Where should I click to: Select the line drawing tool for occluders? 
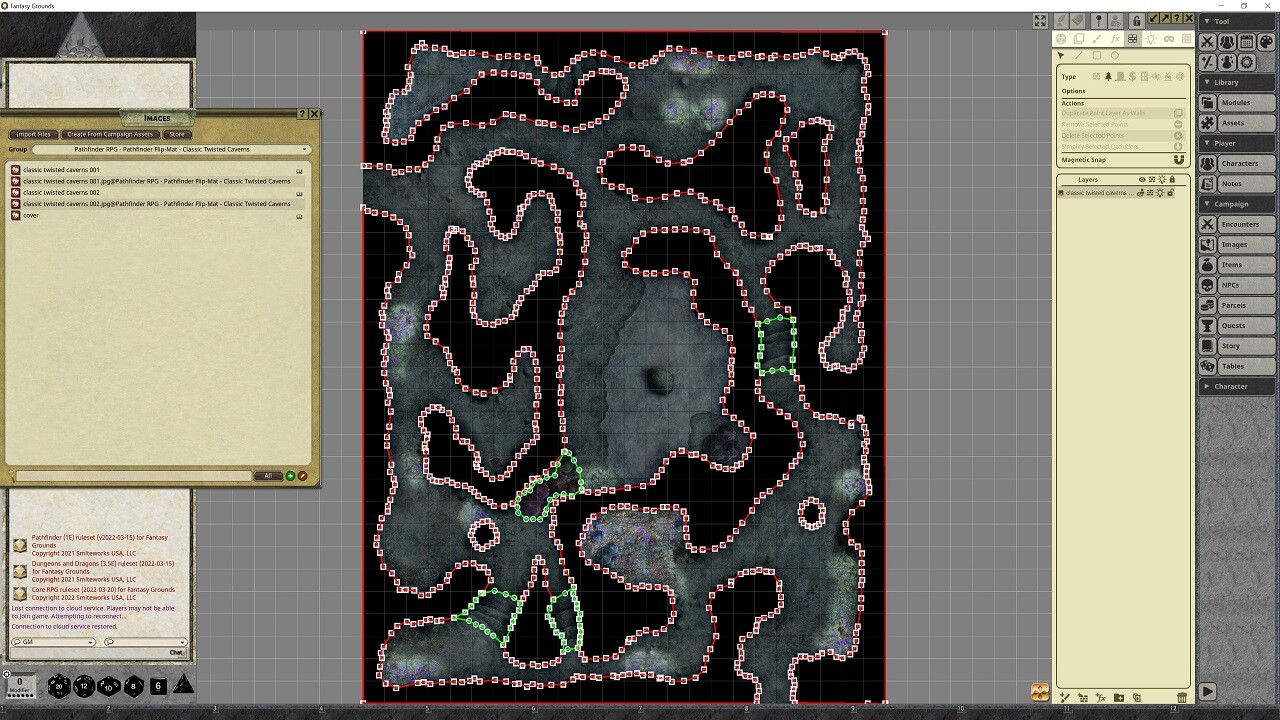[1079, 55]
